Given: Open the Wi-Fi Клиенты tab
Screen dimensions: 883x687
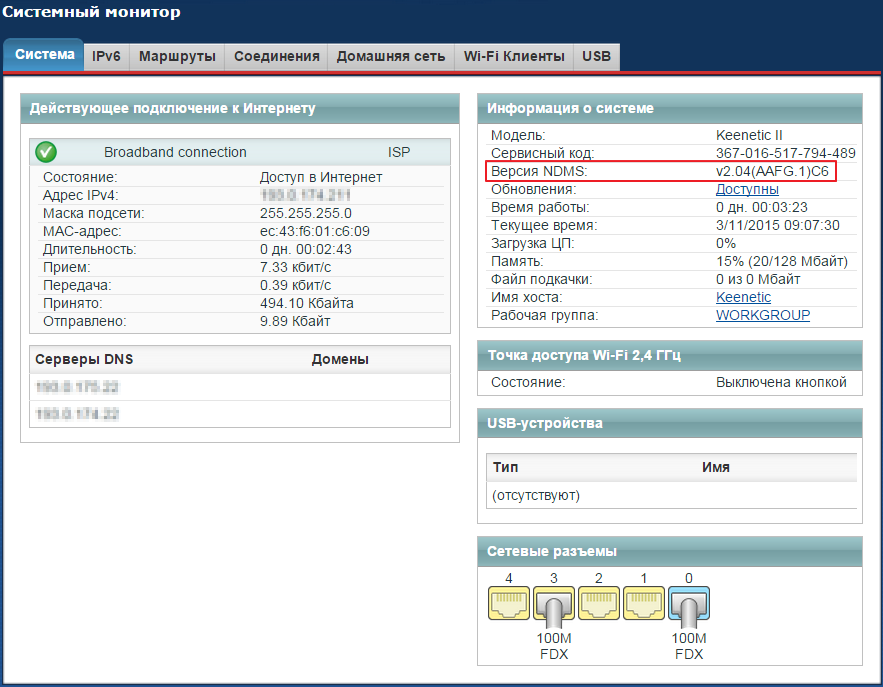Looking at the screenshot, I should tap(514, 57).
